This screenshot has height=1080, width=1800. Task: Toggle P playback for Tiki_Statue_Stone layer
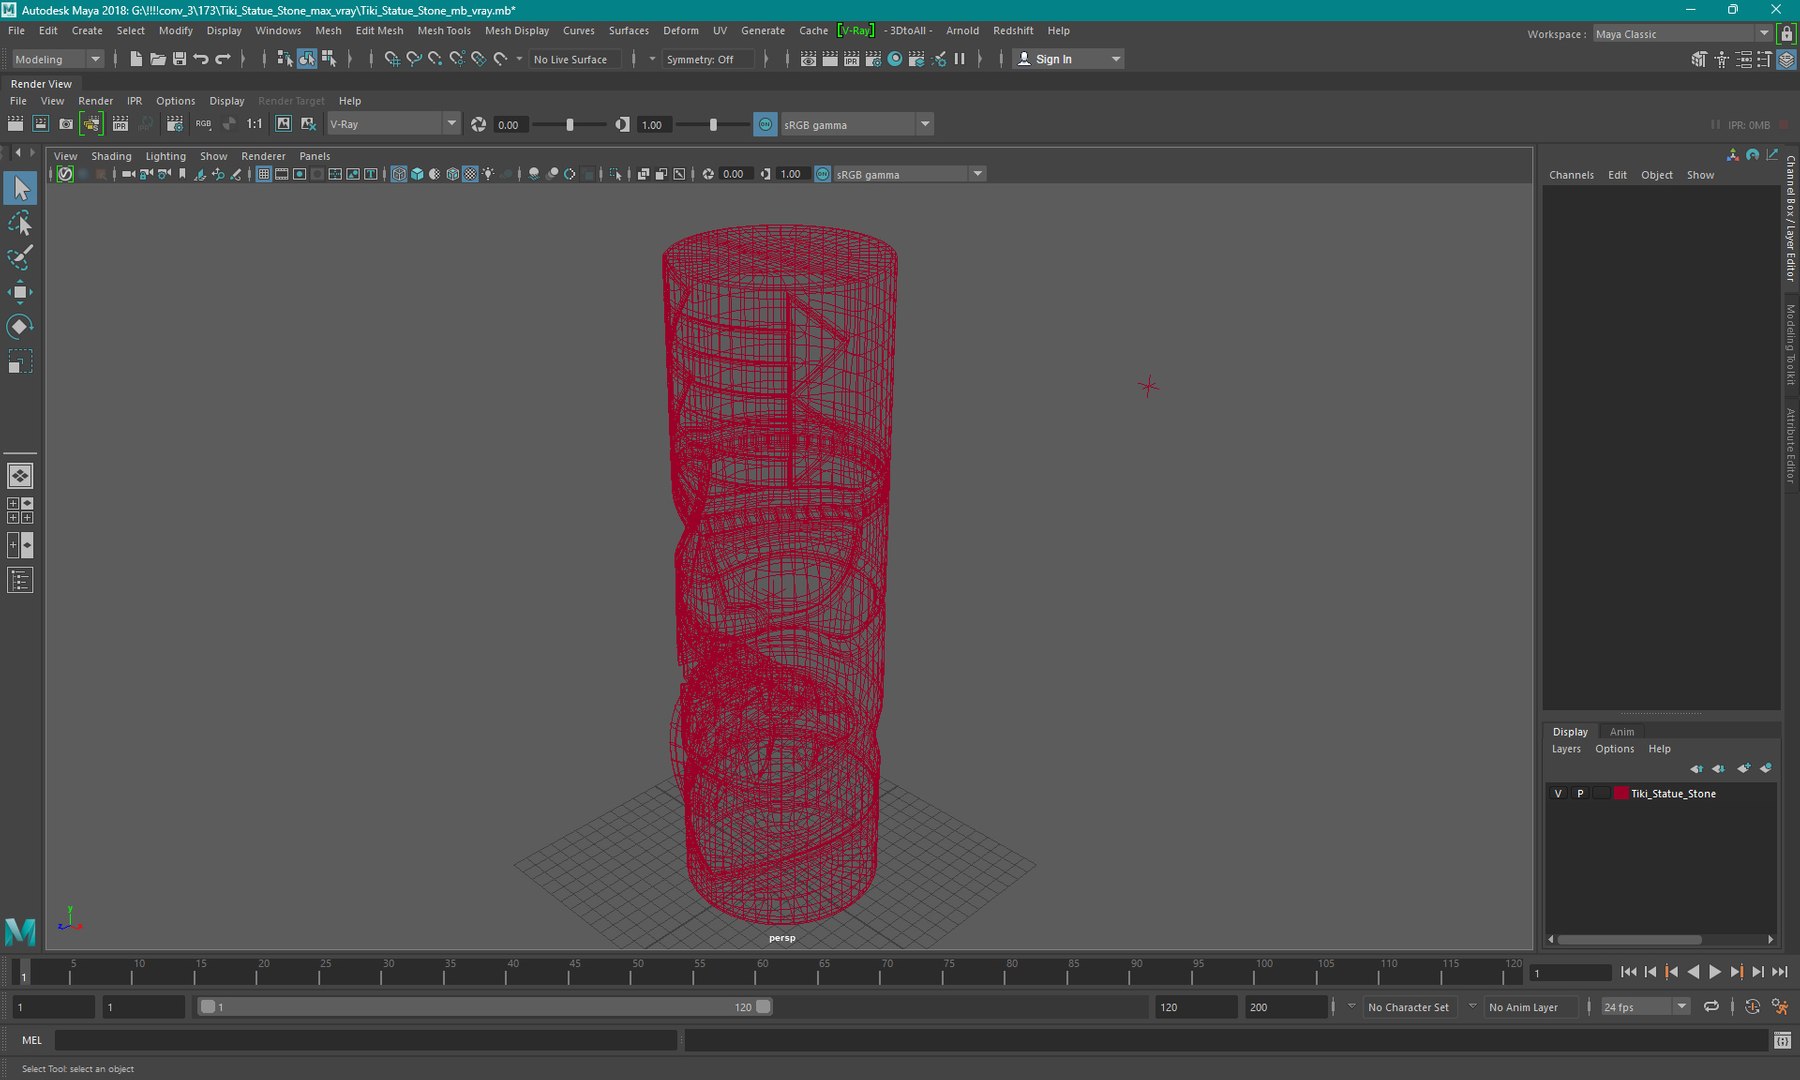(1580, 793)
